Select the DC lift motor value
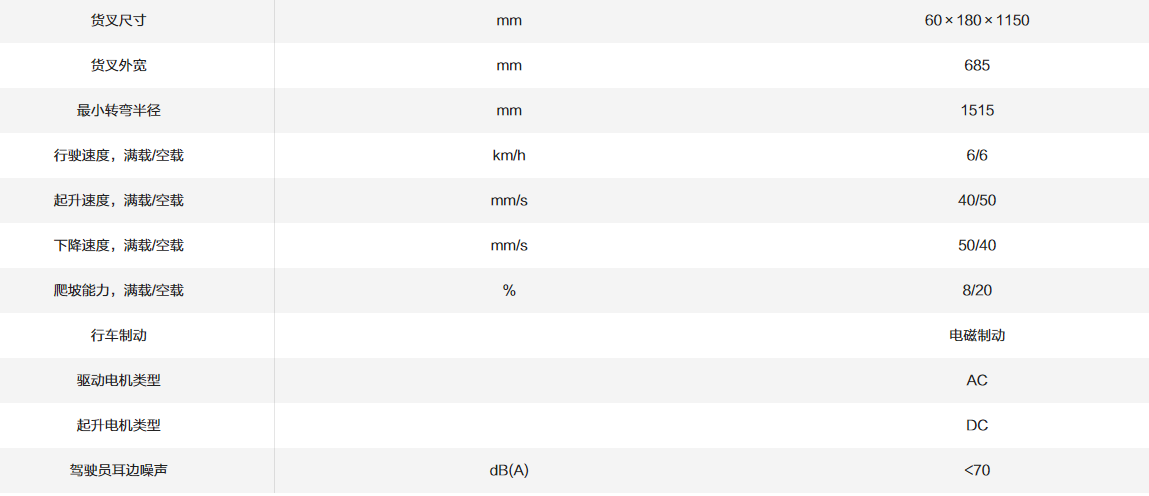Image resolution: width=1149 pixels, height=496 pixels. pyautogui.click(x=976, y=425)
